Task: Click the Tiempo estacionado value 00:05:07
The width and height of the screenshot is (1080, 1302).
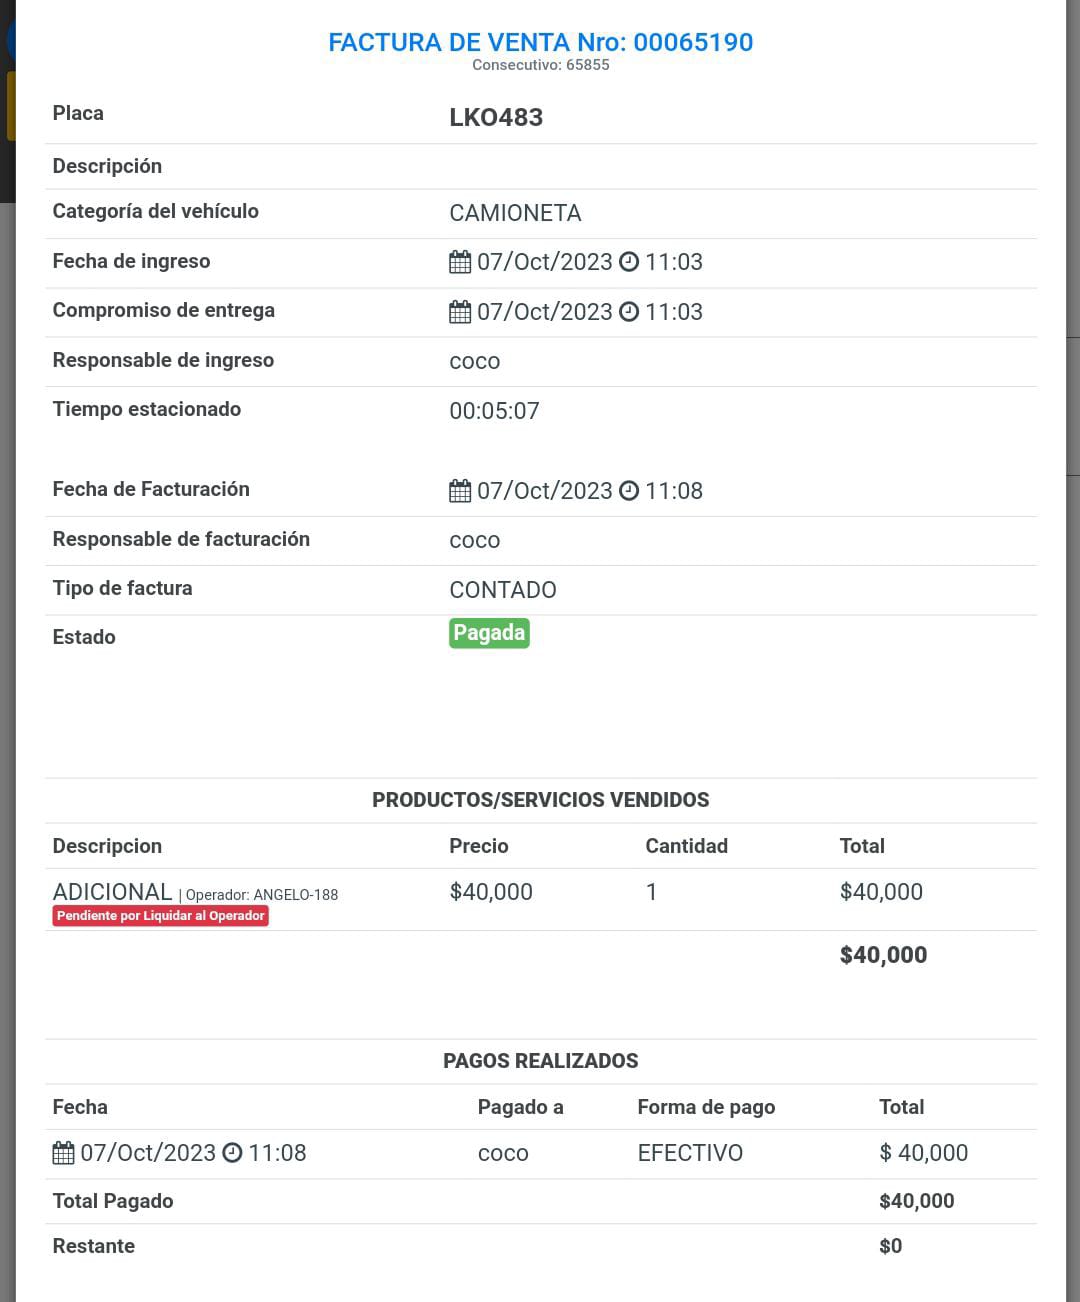Action: tap(494, 411)
